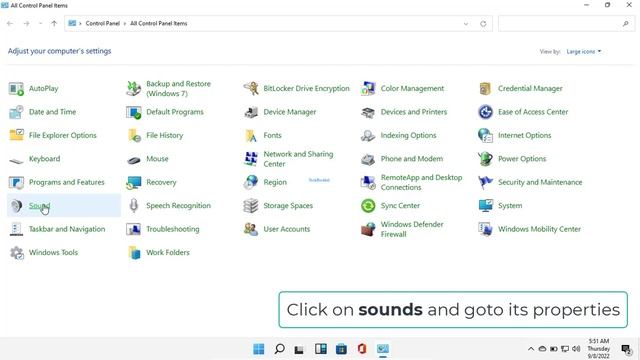
Task: Click the volume tray icon
Action: 576,349
